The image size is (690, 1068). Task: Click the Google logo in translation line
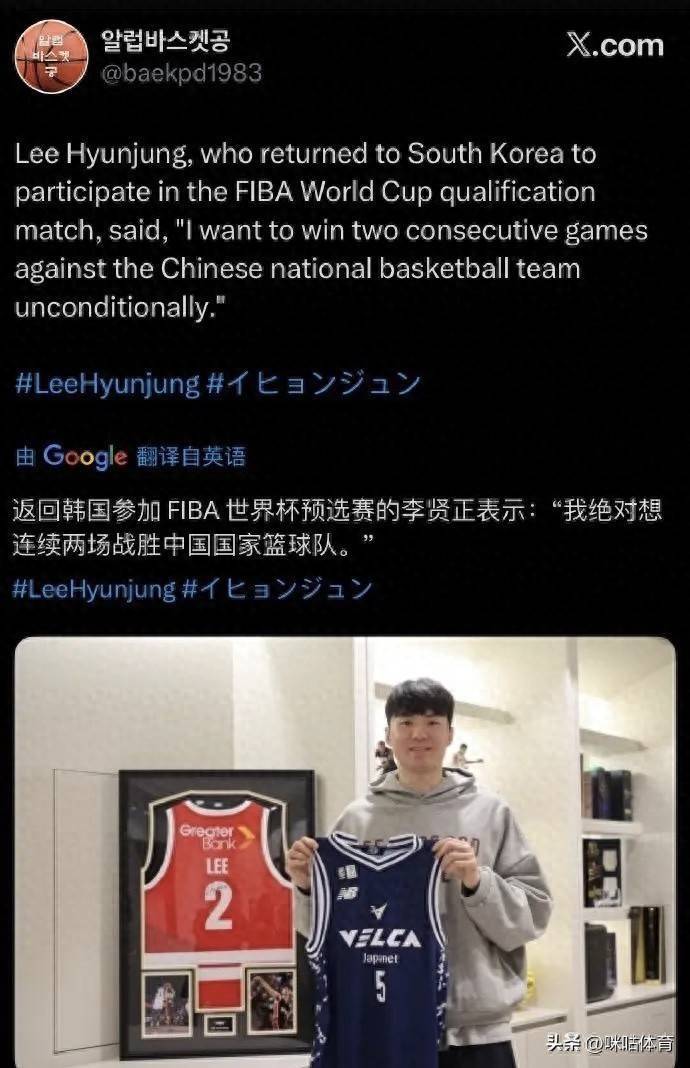coord(85,456)
